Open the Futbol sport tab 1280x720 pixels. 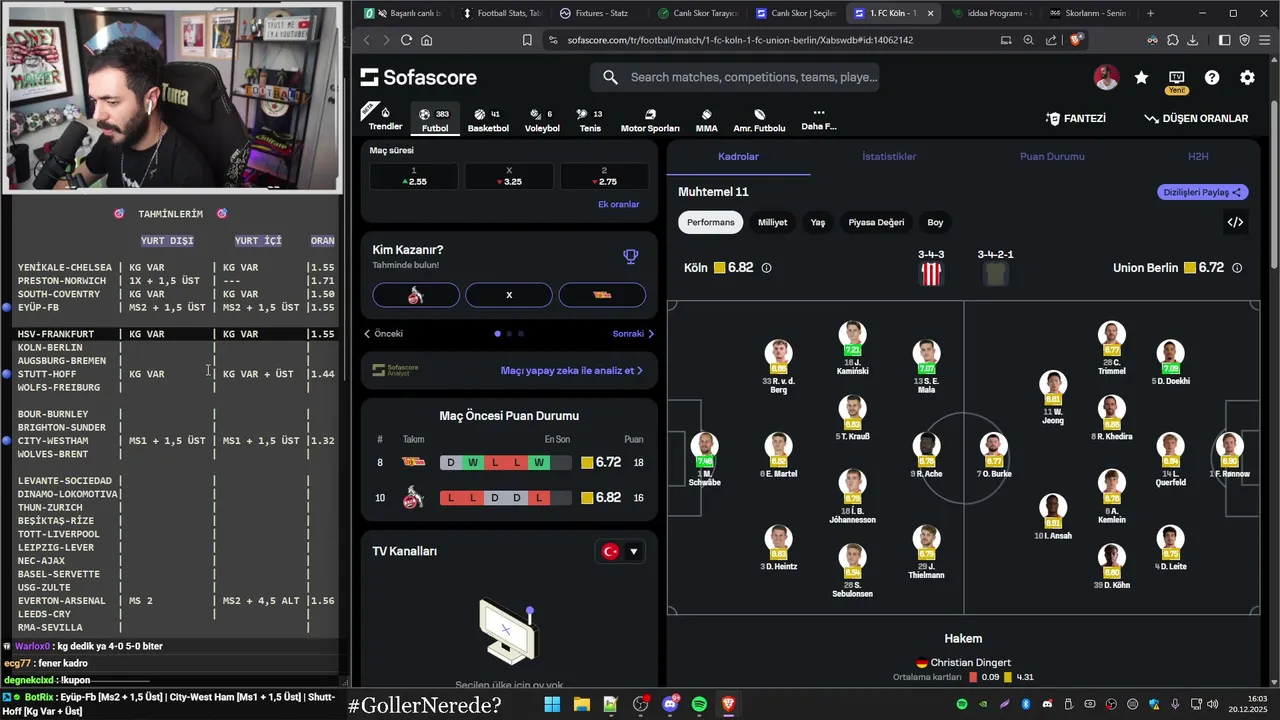tap(435, 120)
